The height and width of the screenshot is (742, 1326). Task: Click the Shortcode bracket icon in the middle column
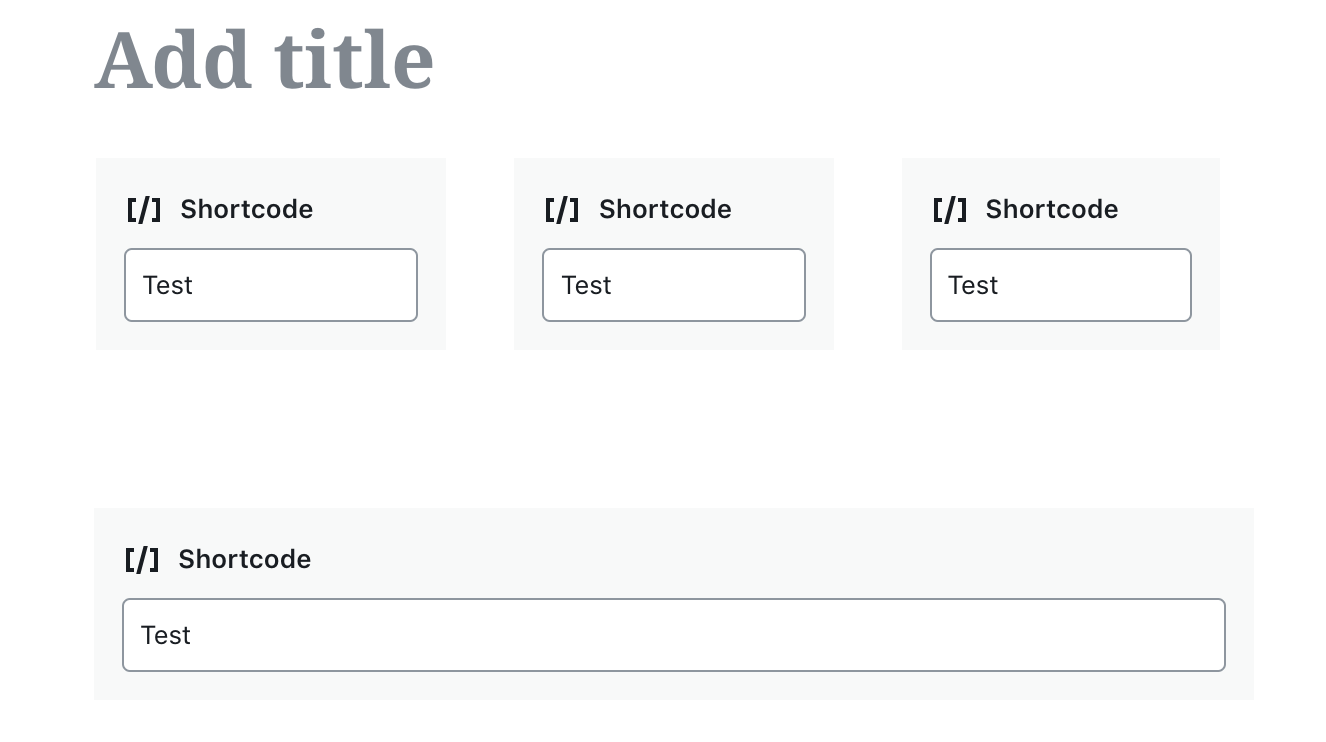[562, 209]
